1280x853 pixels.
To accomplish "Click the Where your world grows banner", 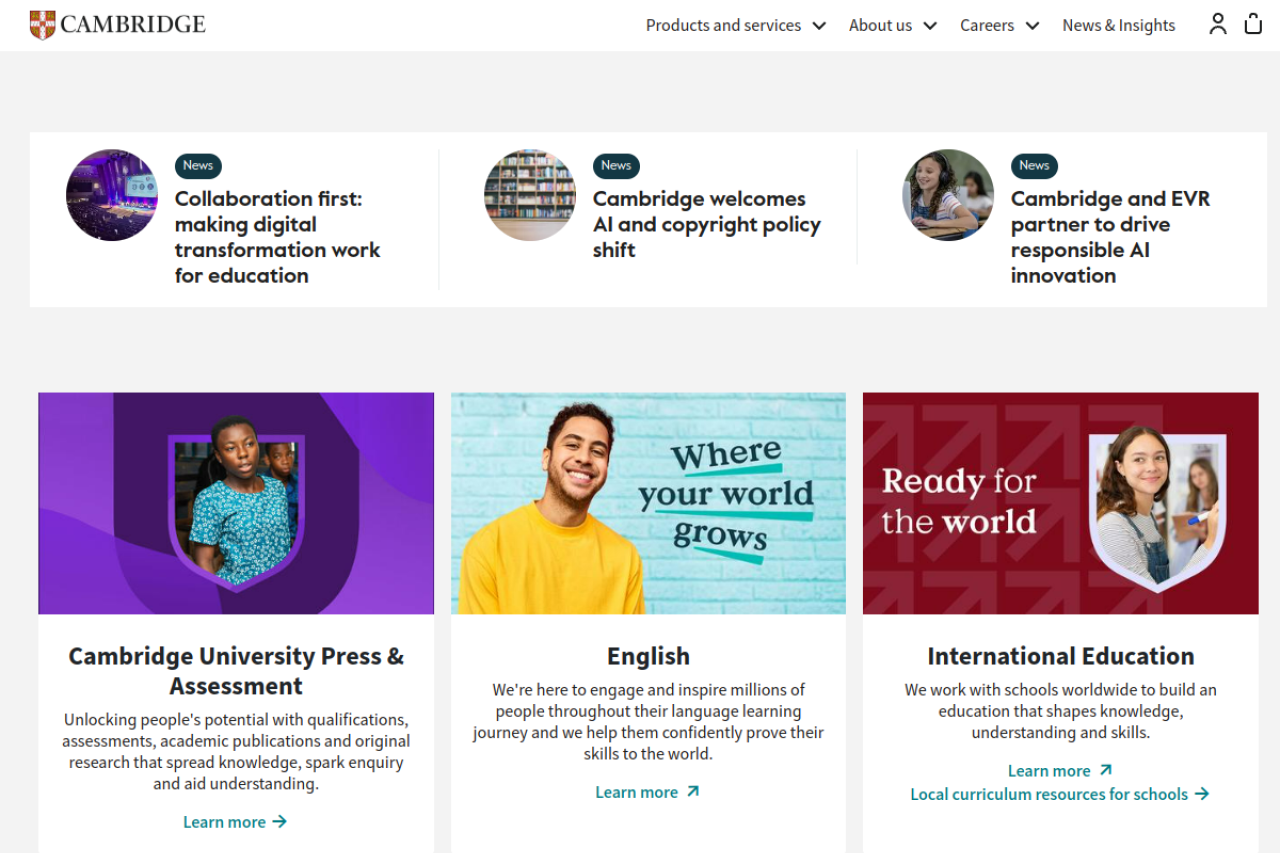I will [x=648, y=503].
